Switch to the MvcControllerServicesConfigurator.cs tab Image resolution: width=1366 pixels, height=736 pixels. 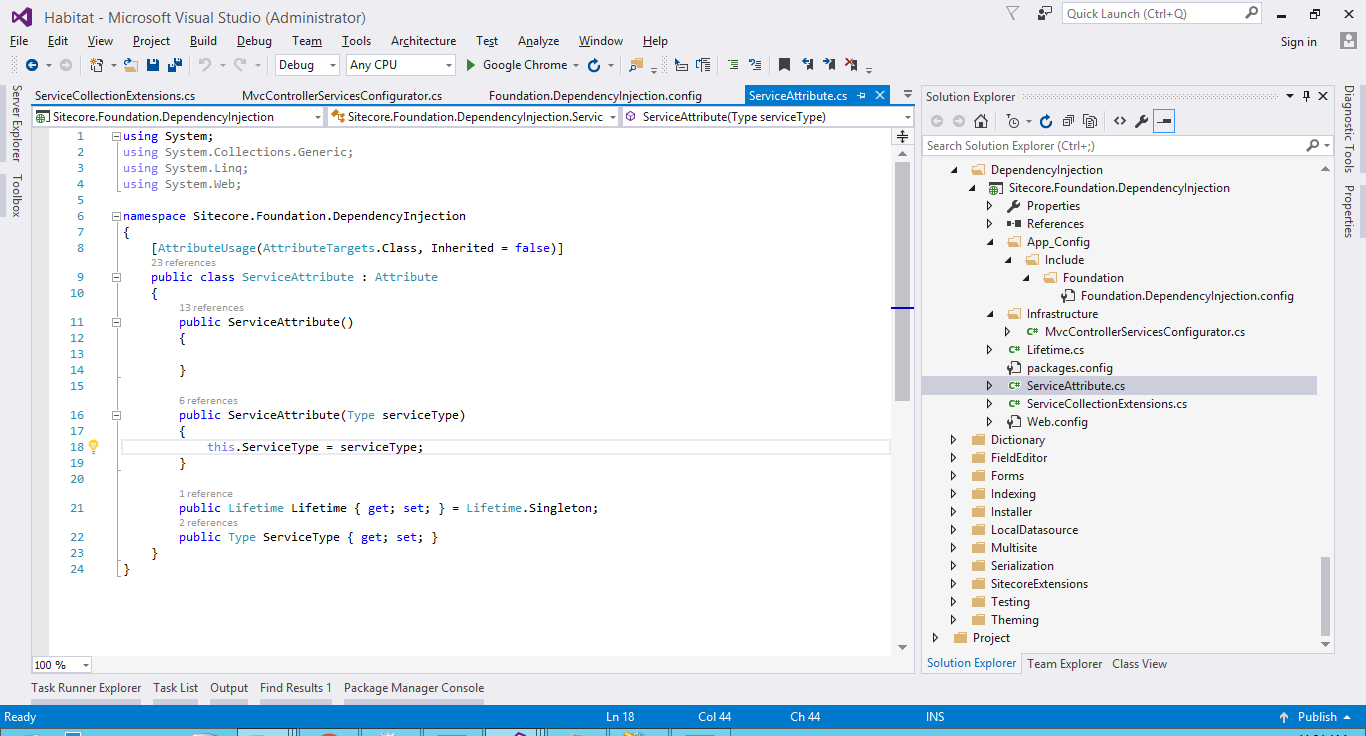tap(342, 96)
